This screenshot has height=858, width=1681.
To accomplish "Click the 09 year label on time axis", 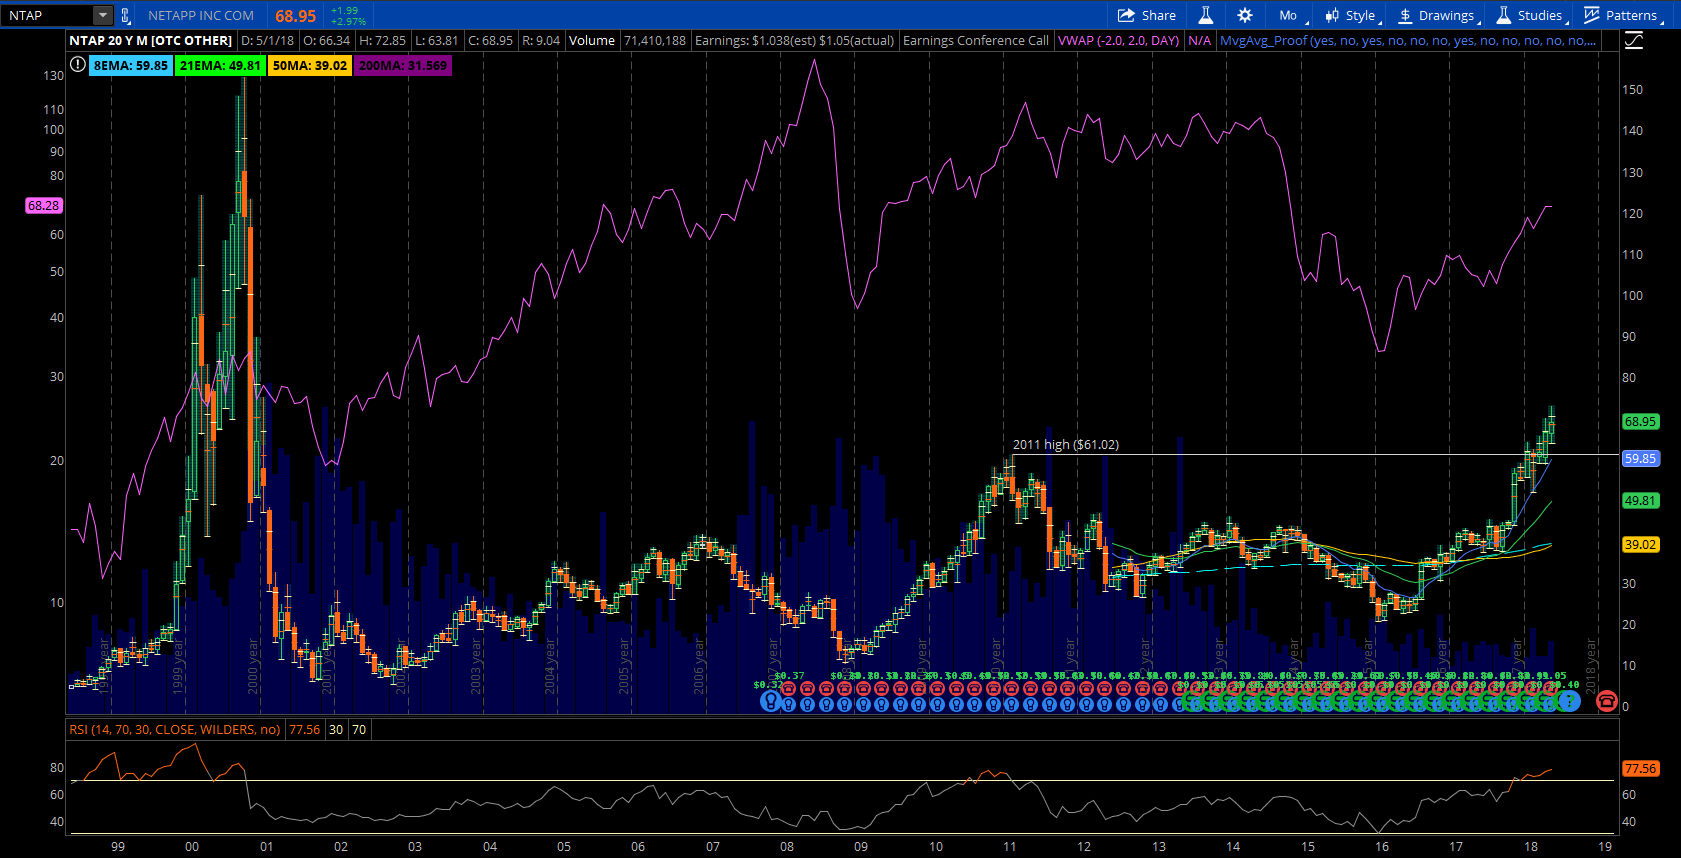I will tap(861, 847).
